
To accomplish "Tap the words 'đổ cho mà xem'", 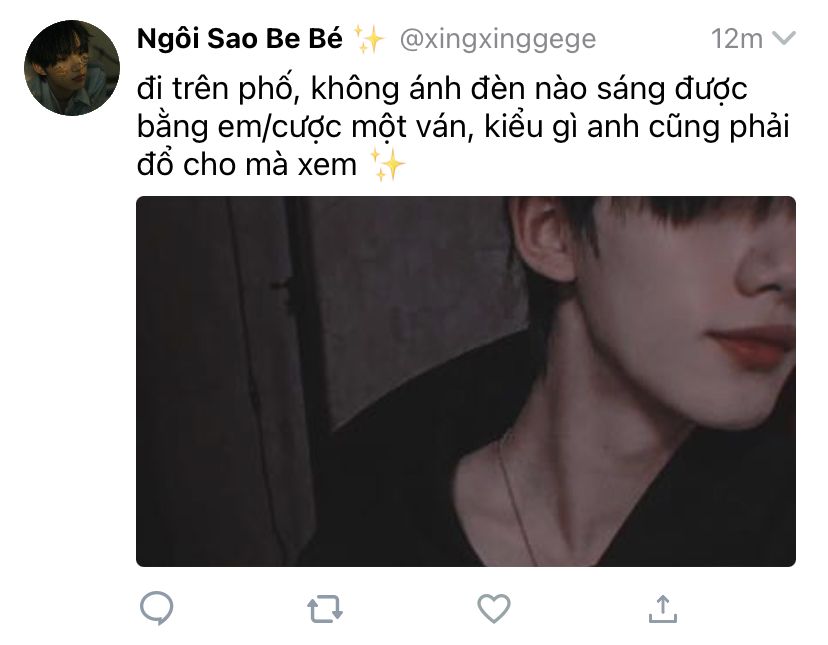I will (247, 165).
